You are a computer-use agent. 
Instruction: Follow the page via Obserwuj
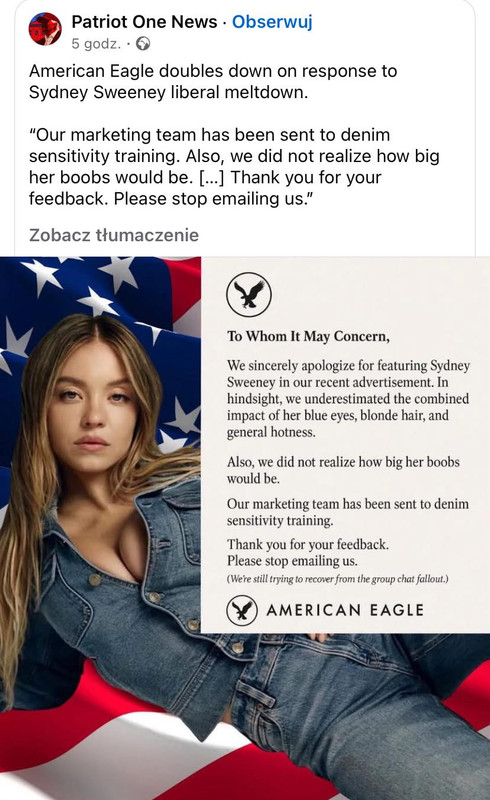272,21
